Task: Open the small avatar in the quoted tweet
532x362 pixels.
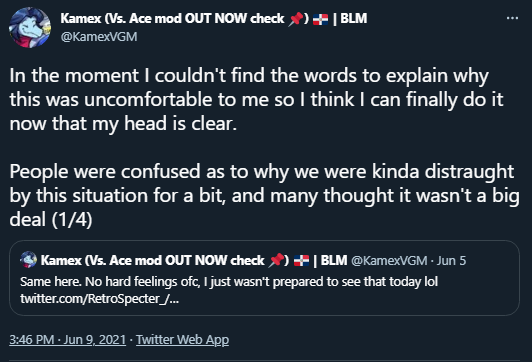Action: coord(28,260)
